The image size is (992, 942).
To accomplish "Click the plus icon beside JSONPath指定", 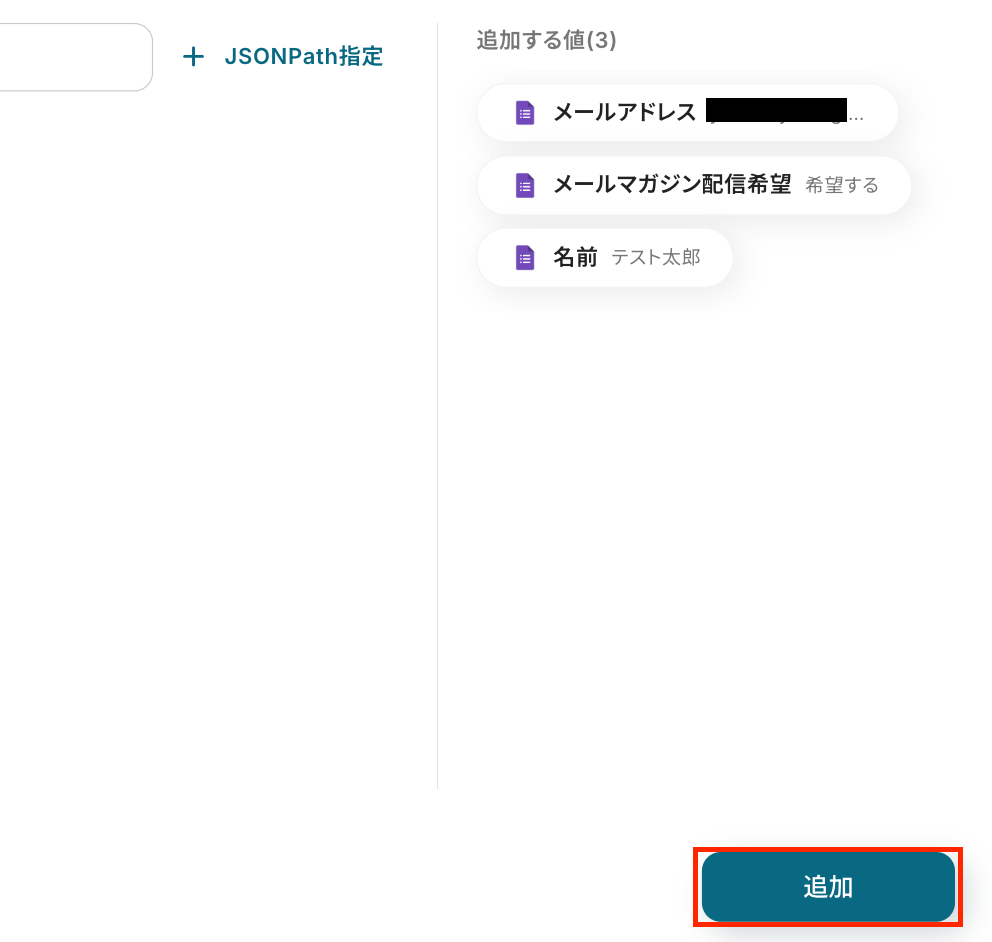I will point(193,57).
